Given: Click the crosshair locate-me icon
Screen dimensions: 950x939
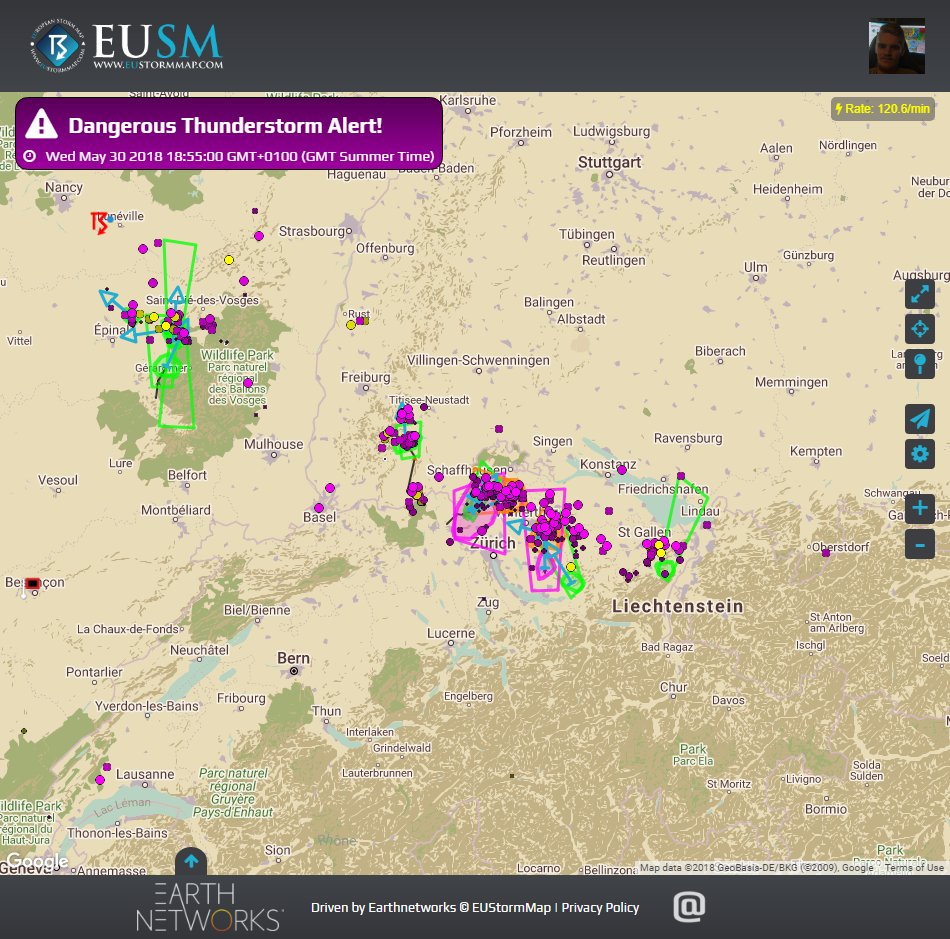Looking at the screenshot, I should click(x=920, y=329).
